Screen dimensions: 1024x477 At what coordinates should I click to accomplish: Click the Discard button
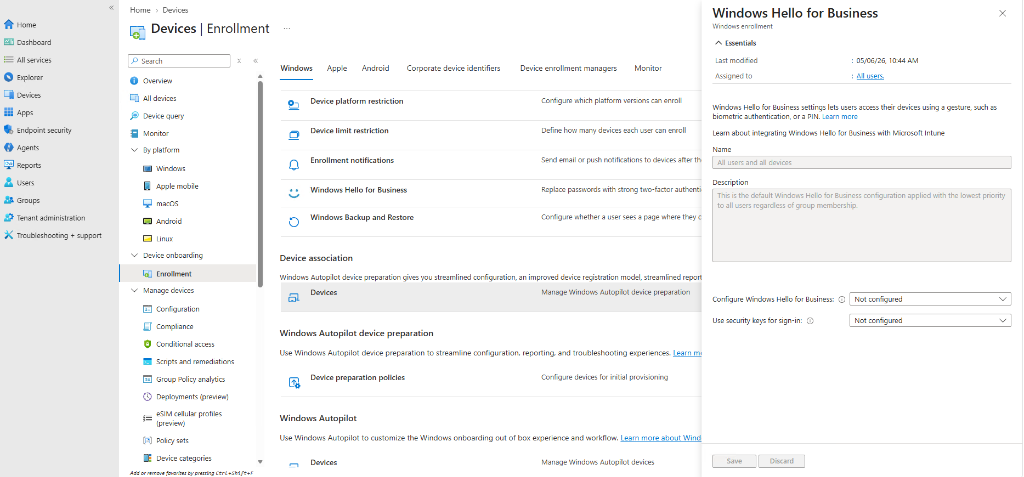pyautogui.click(x=782, y=461)
